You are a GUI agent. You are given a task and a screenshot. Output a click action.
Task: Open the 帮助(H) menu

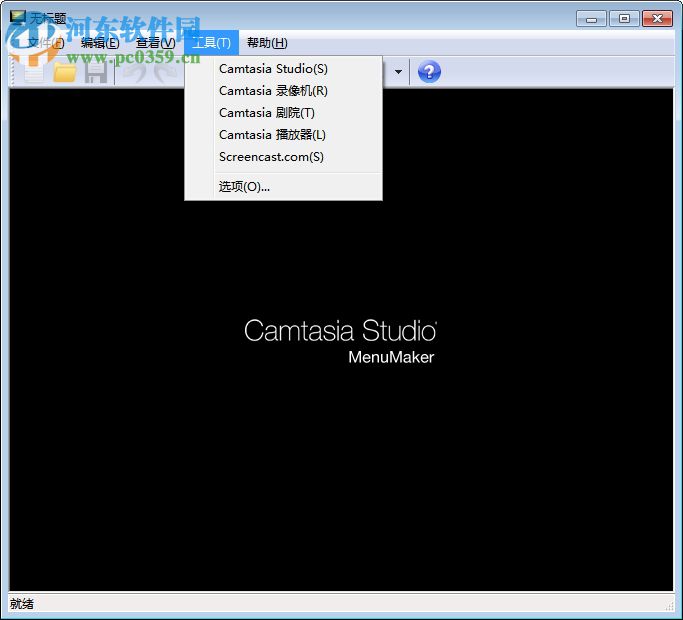click(267, 43)
